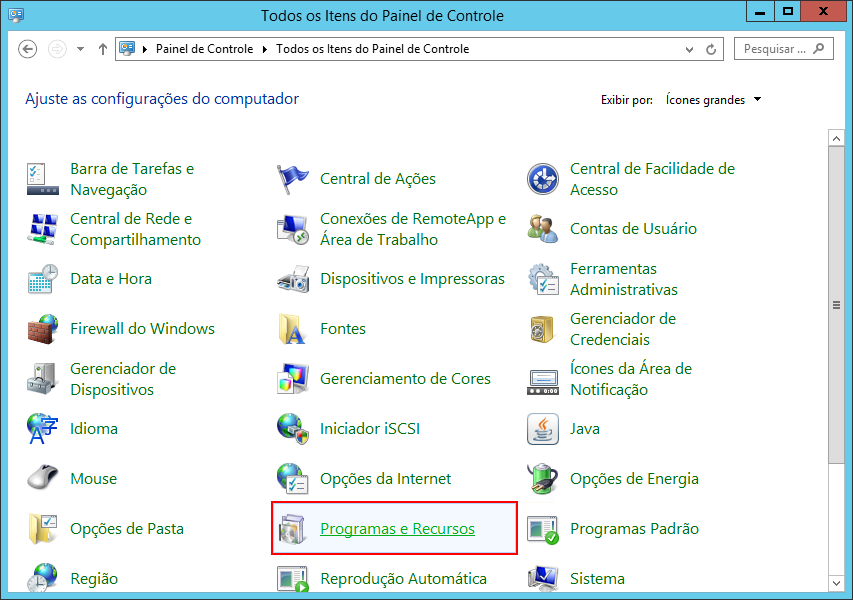Open Gerenciamento de Cores link
Screen dimensions: 853x600
405,379
